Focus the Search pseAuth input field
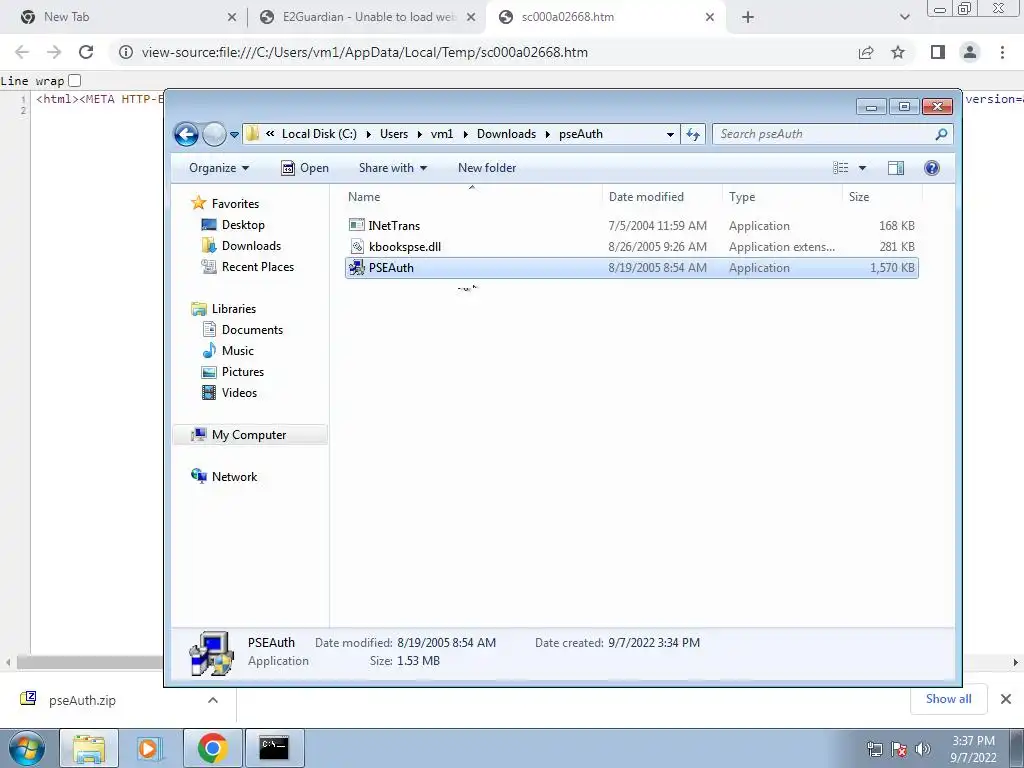The width and height of the screenshot is (1024, 768). pos(823,135)
